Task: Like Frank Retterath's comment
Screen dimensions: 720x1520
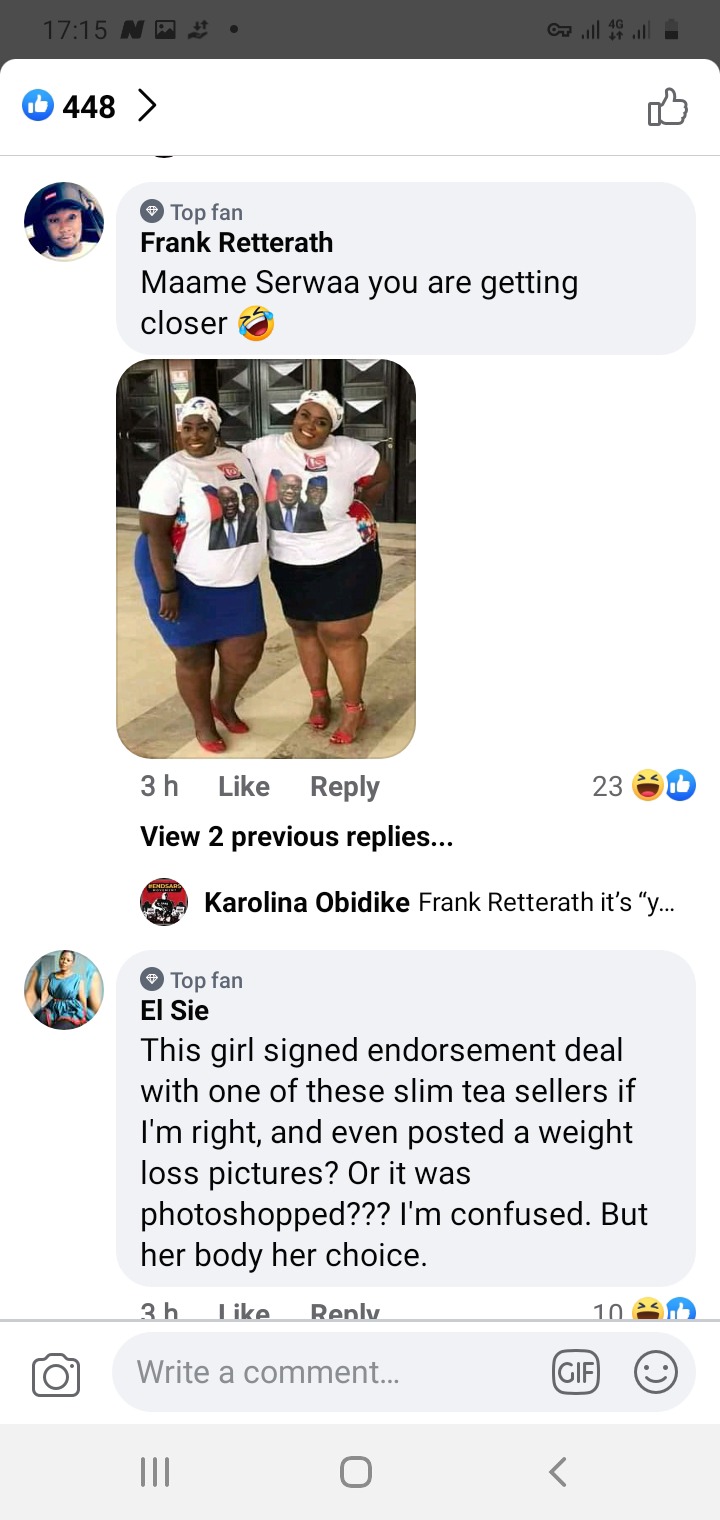Action: [x=244, y=787]
